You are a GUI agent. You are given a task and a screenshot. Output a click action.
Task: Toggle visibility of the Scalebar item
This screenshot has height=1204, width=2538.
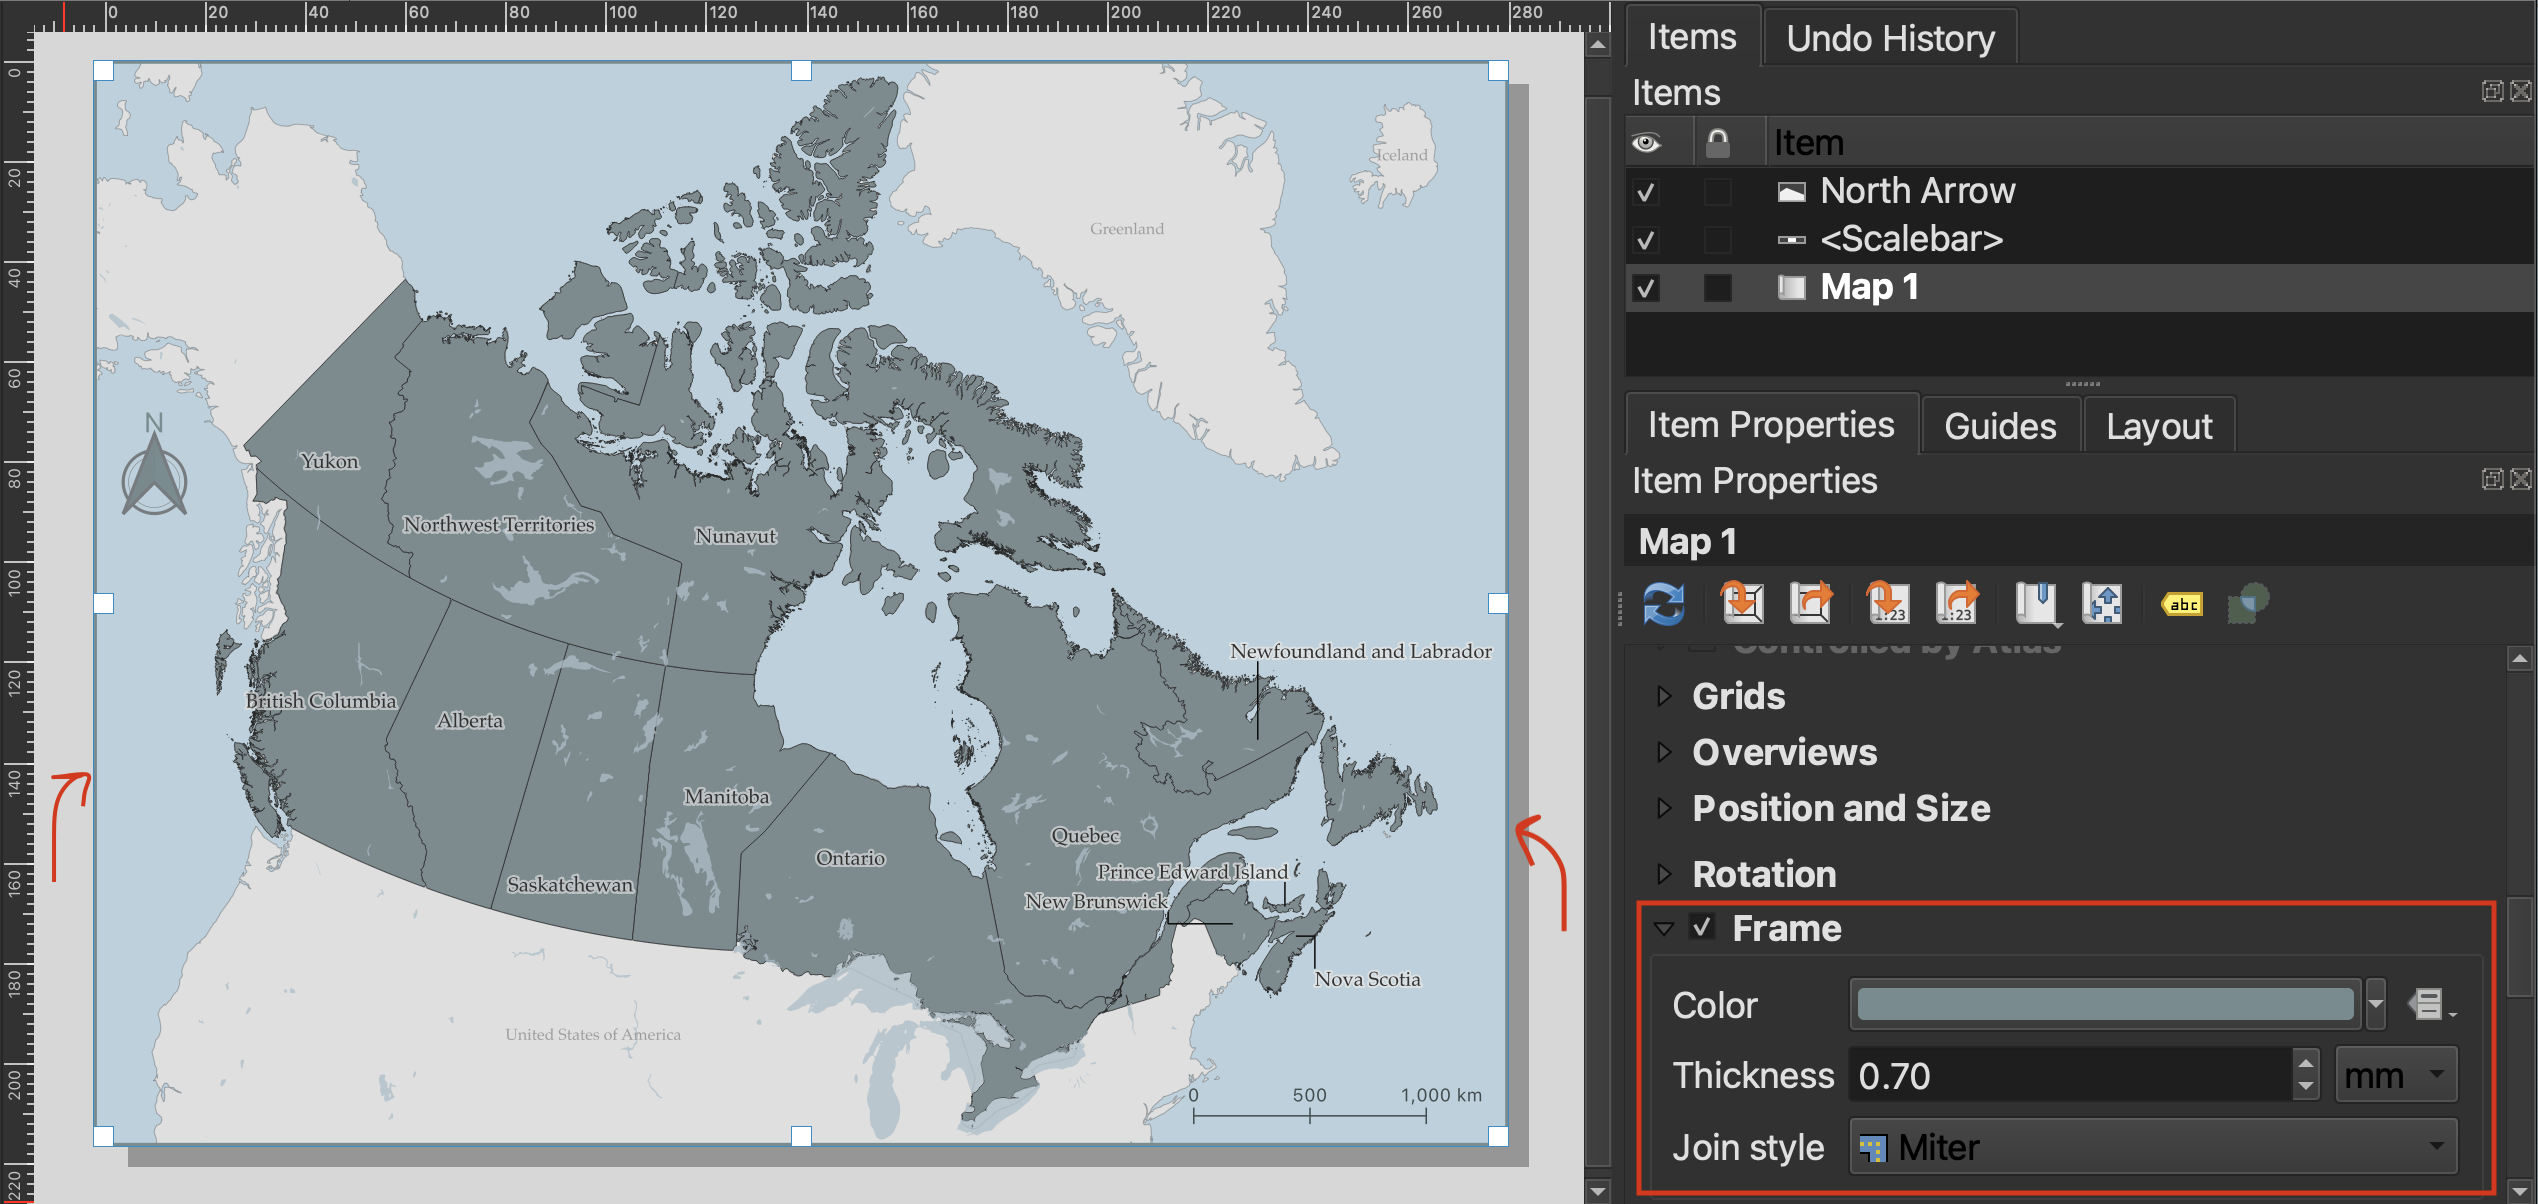click(x=1646, y=240)
